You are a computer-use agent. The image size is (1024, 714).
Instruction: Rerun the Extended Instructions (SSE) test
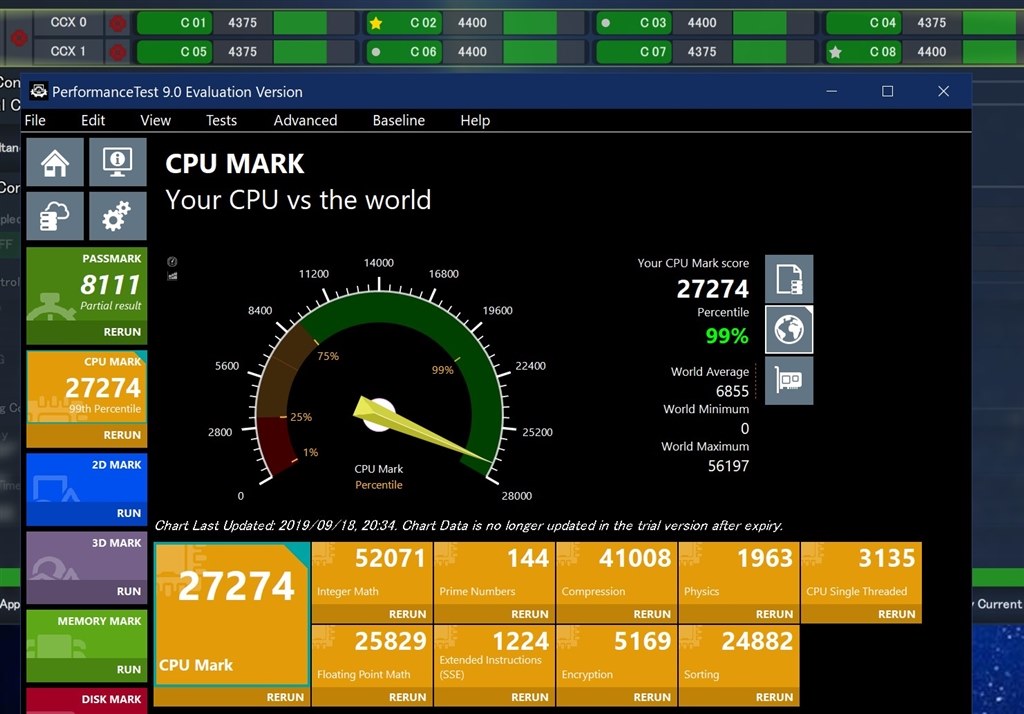tap(530, 697)
